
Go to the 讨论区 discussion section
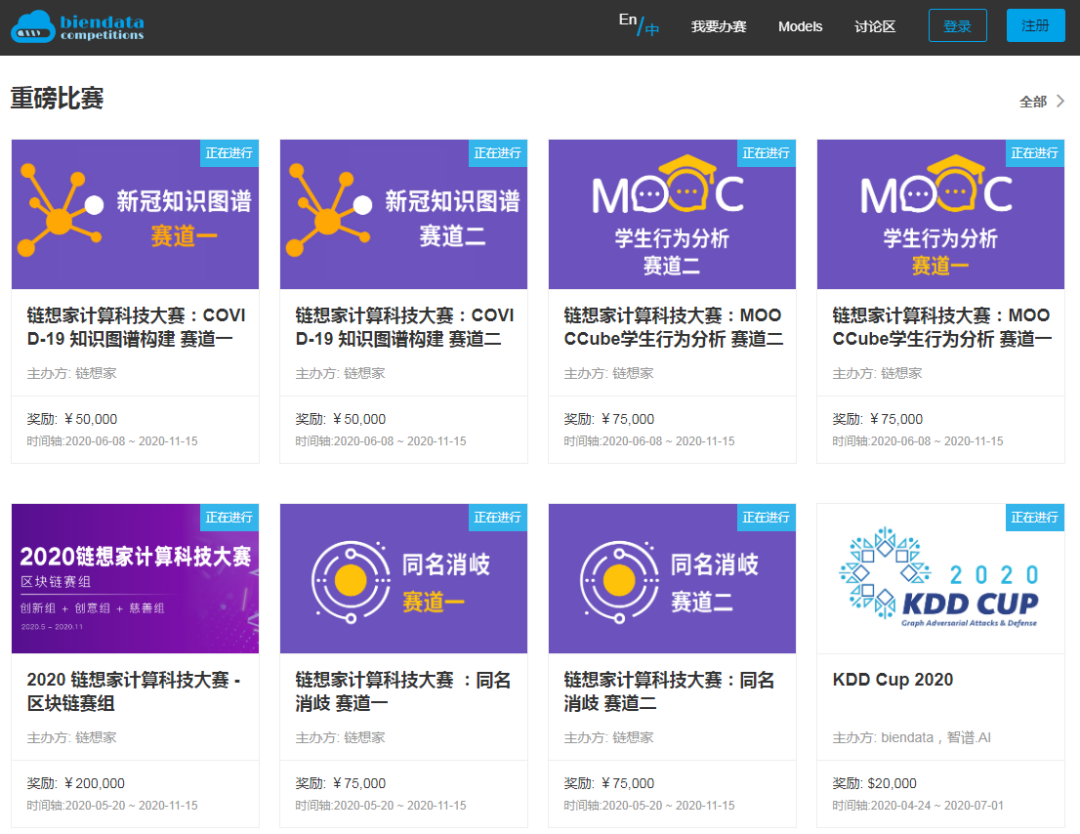[875, 27]
